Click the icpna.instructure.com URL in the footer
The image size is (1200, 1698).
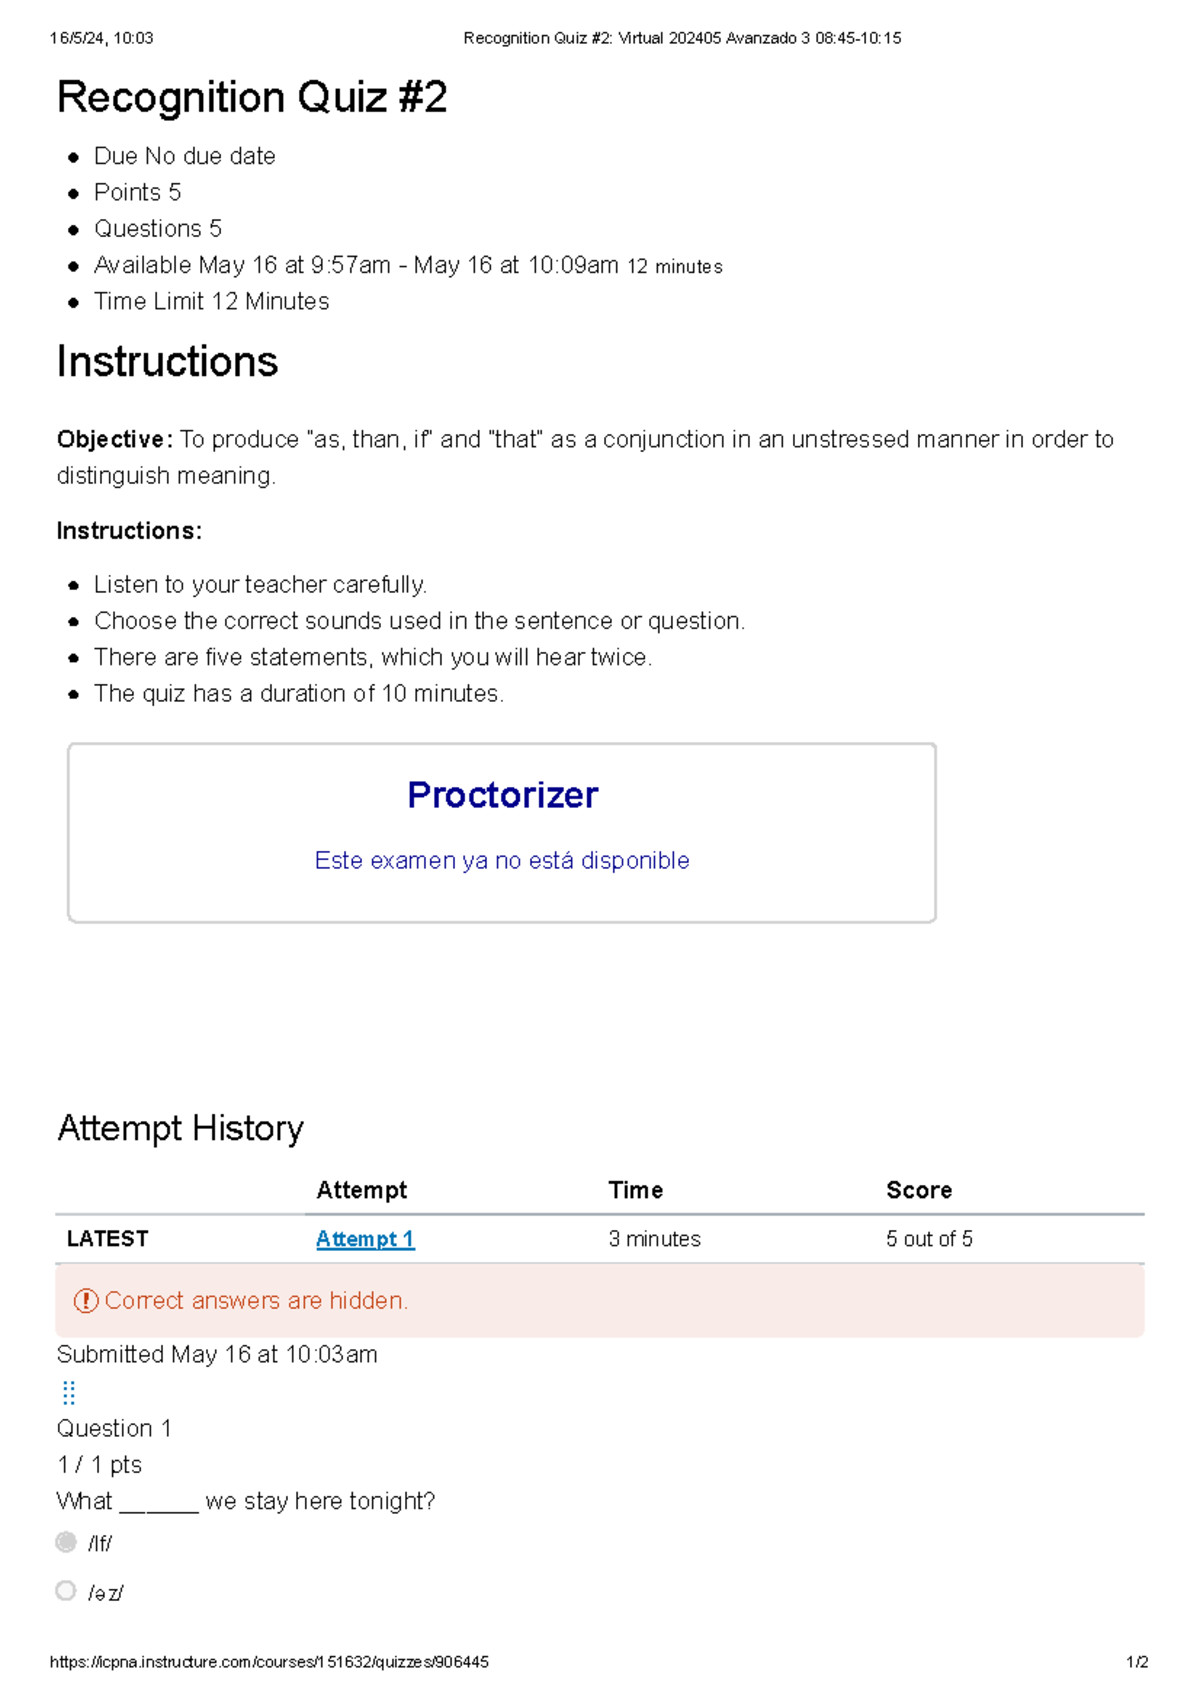coord(269,1662)
